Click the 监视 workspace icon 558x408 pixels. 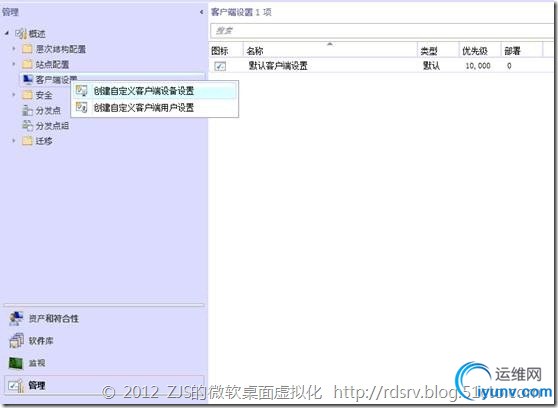click(x=16, y=363)
